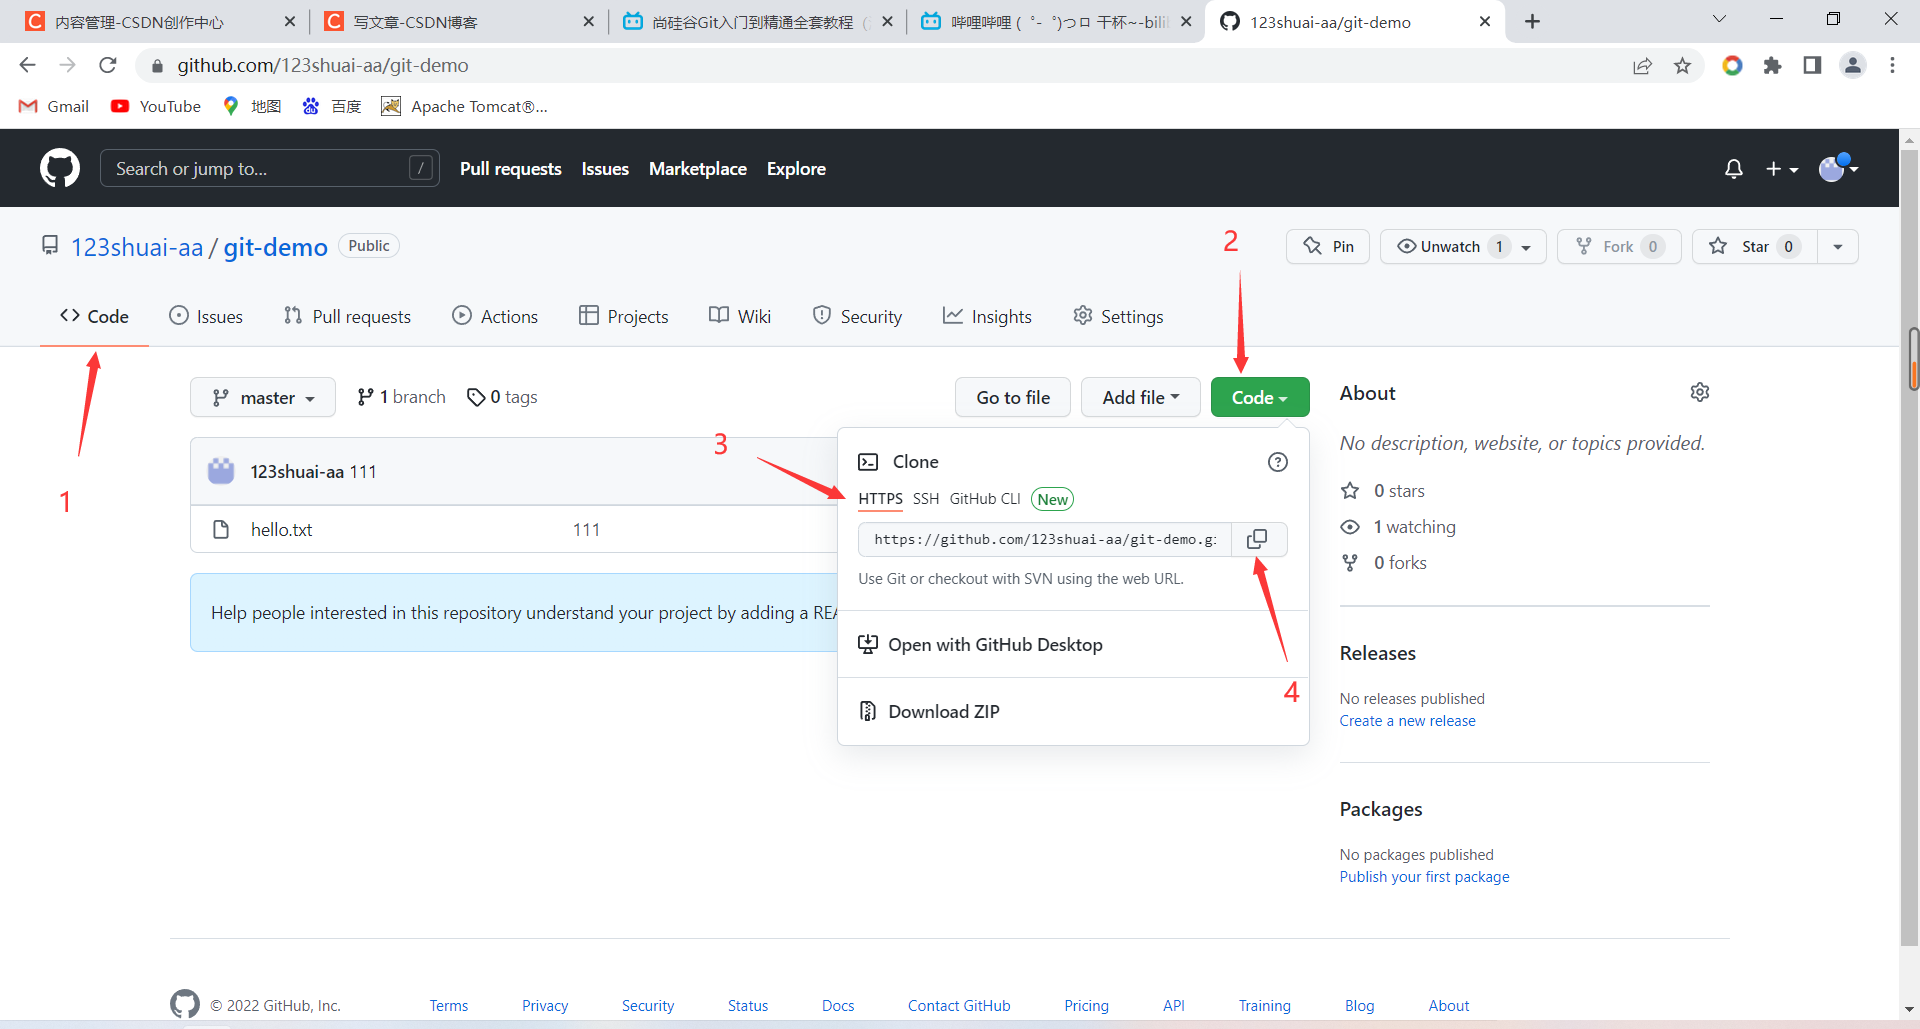Click Go to file button
Screen dimensions: 1920x1029
1013,397
